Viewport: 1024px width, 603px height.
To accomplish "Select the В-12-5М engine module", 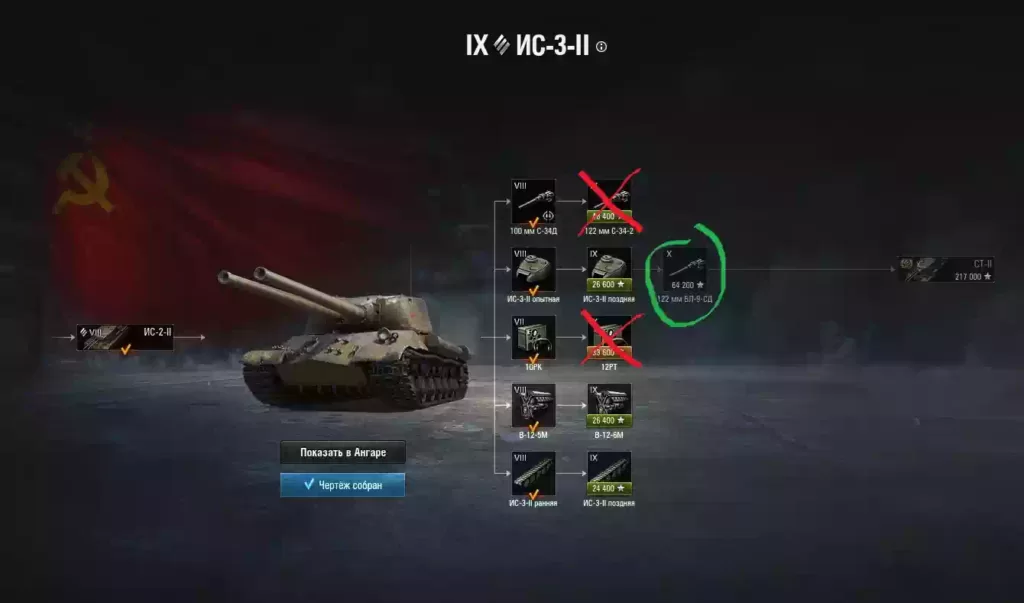I will [534, 406].
